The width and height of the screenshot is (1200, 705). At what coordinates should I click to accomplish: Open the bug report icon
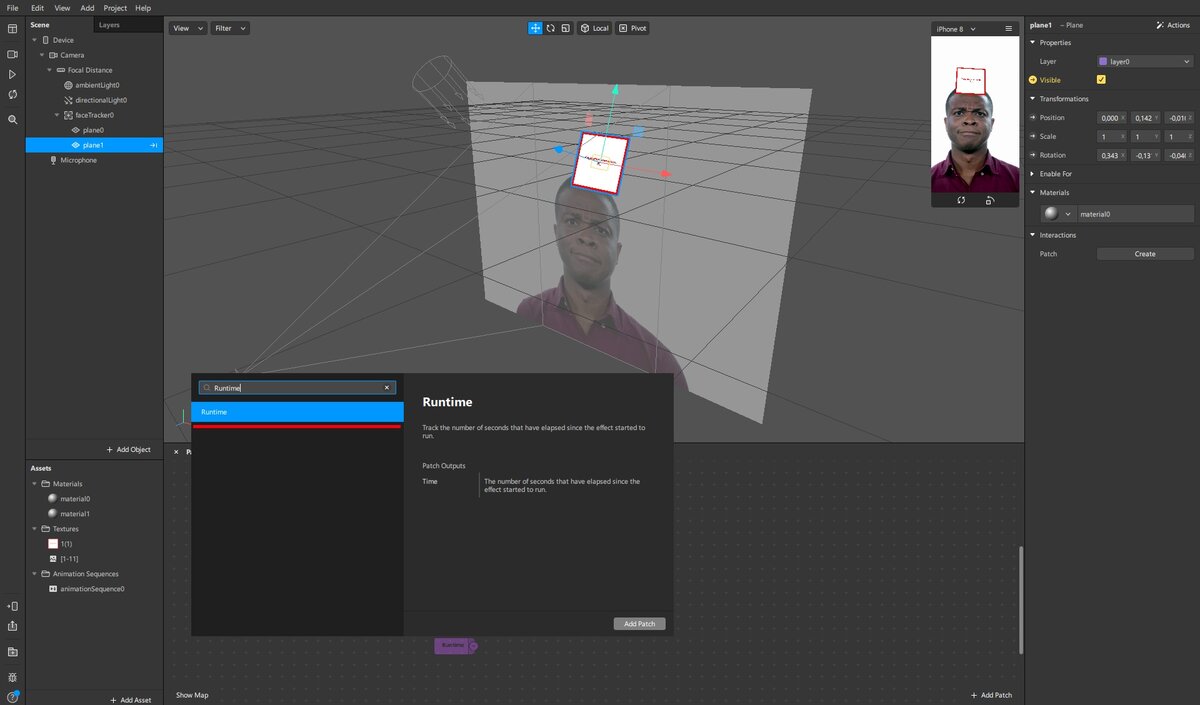click(12, 677)
